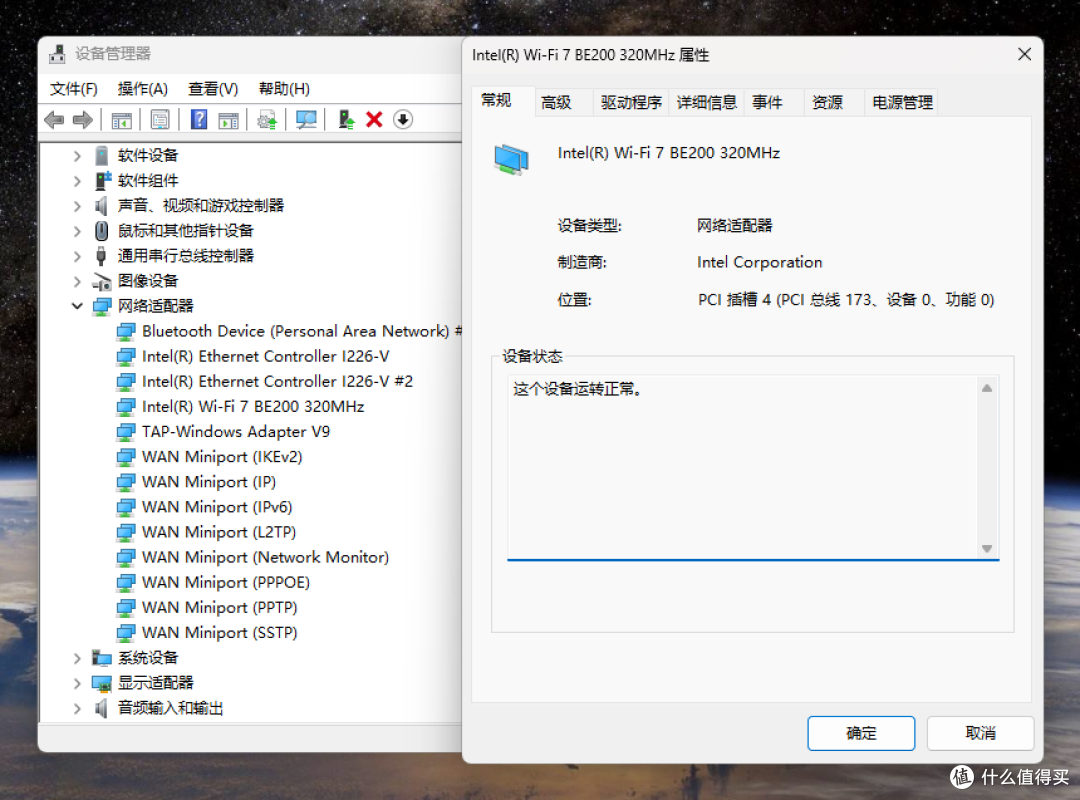Click the red X uninstall device icon

374,120
